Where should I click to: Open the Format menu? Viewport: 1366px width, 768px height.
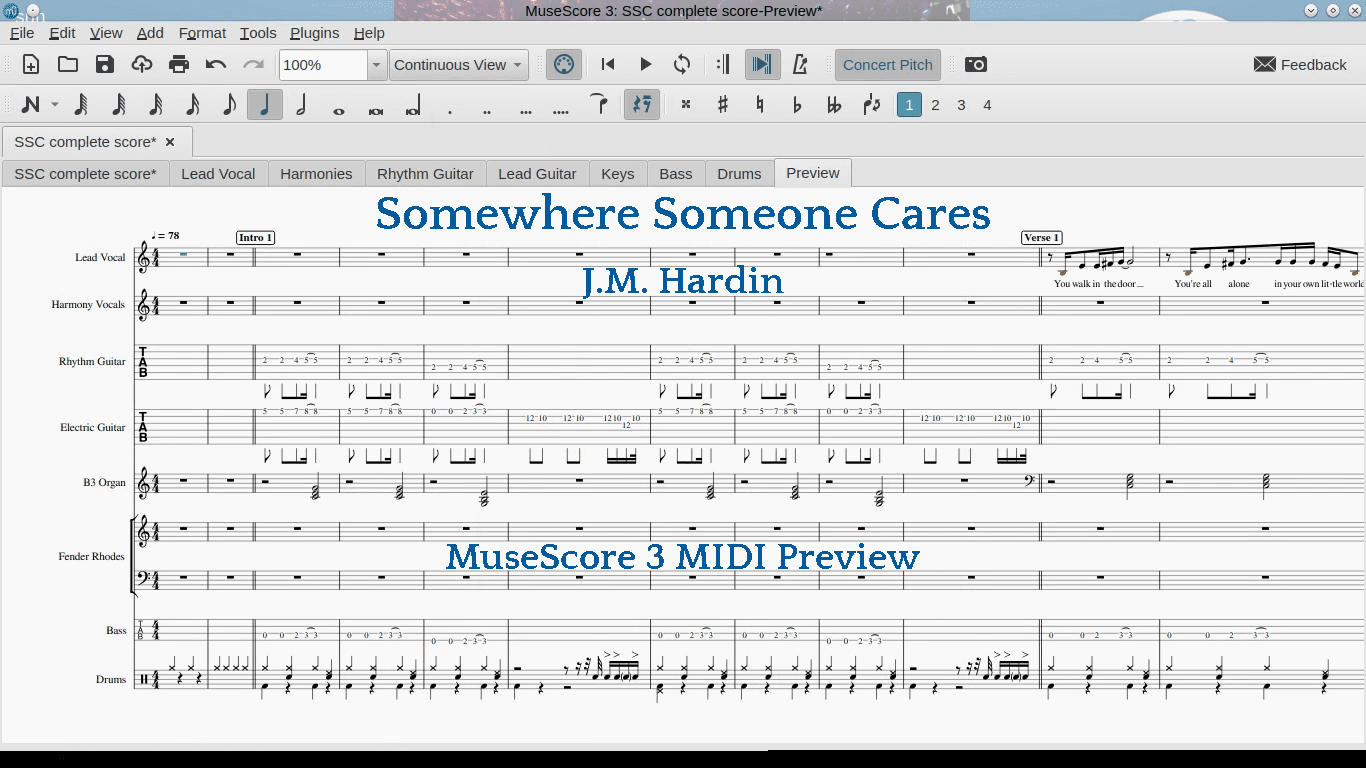pos(203,33)
